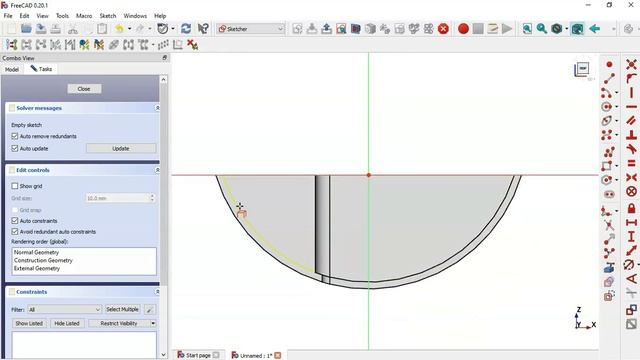Enable the Show grid checkbox
The width and height of the screenshot is (640, 360).
(15, 186)
